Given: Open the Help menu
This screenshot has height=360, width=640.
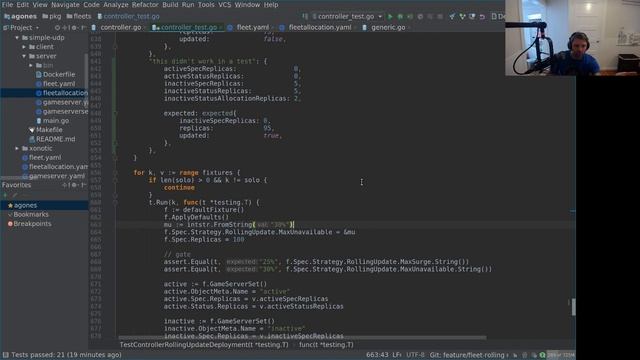Looking at the screenshot, I should point(271,5).
